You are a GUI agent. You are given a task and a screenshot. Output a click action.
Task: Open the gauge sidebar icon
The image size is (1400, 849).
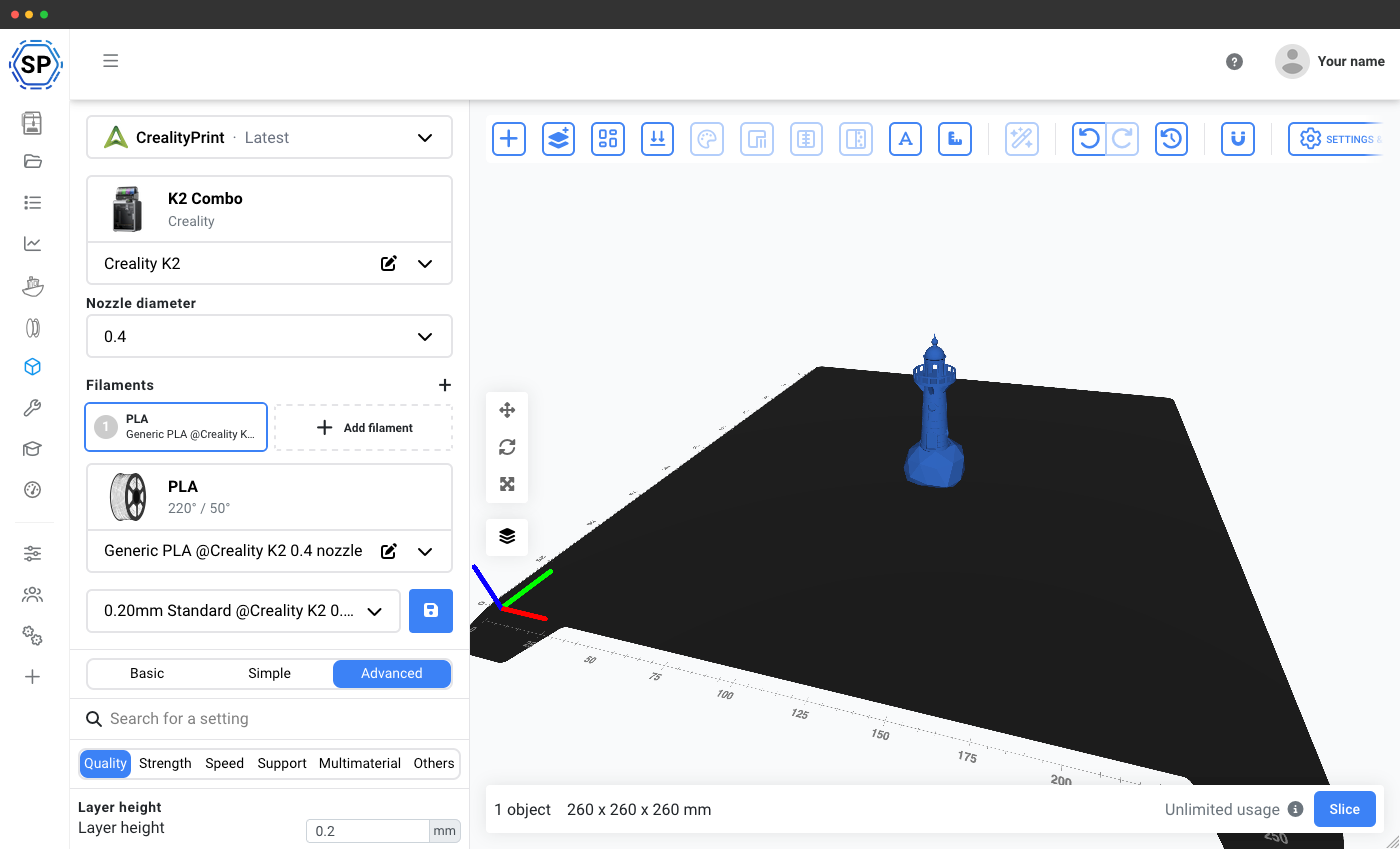tap(33, 490)
